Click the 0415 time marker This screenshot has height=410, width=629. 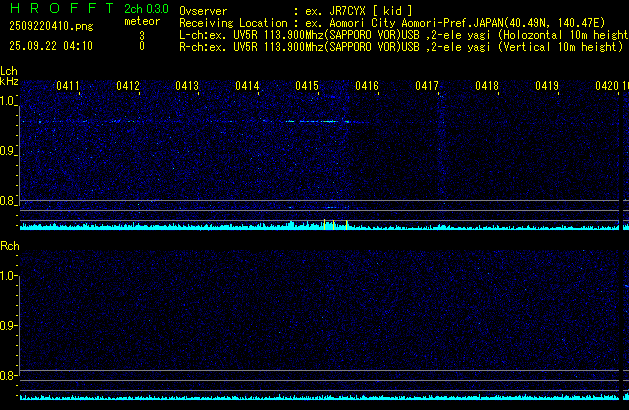(307, 87)
